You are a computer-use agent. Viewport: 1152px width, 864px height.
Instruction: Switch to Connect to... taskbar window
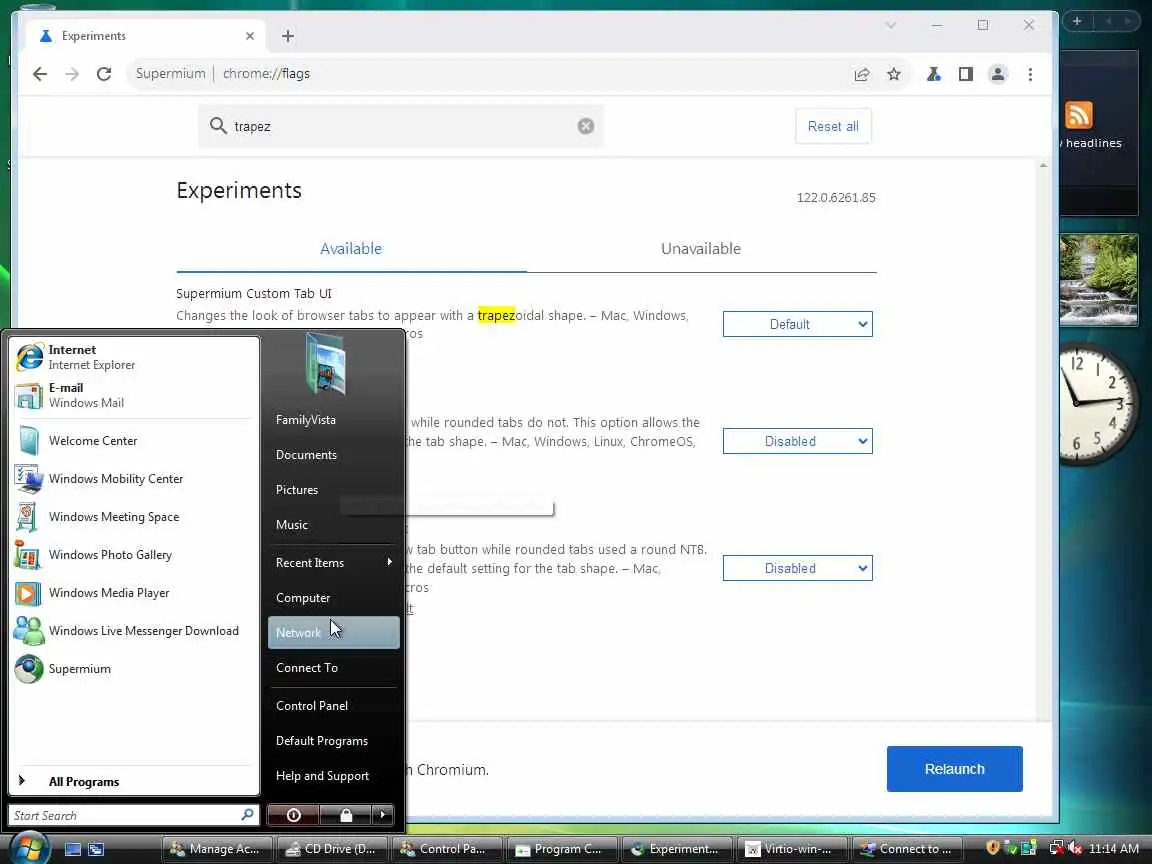point(907,849)
